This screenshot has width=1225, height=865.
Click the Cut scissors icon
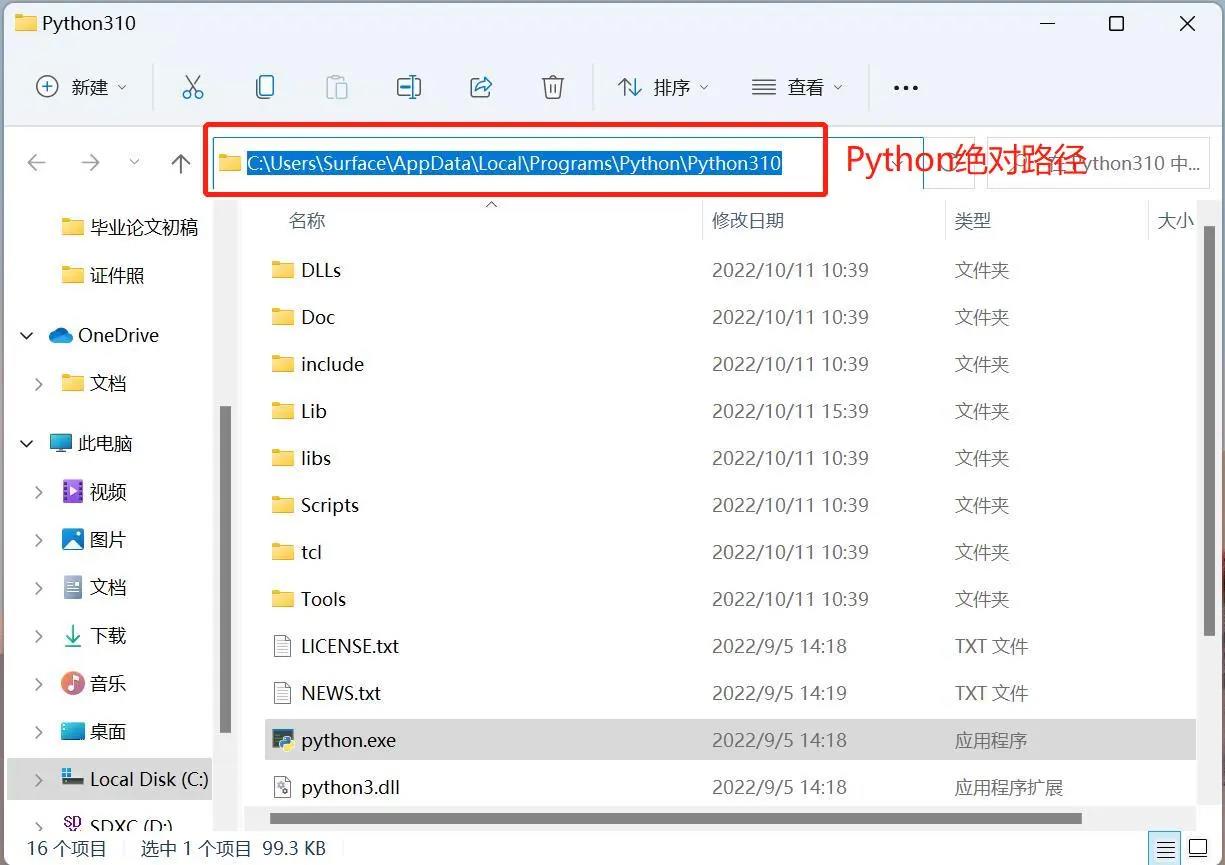point(192,87)
